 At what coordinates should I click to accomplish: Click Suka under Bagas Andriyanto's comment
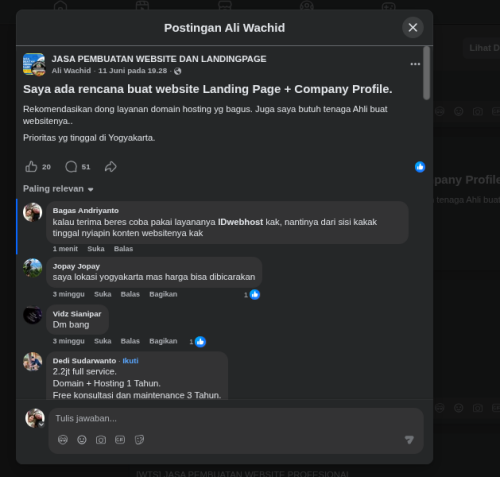96,249
